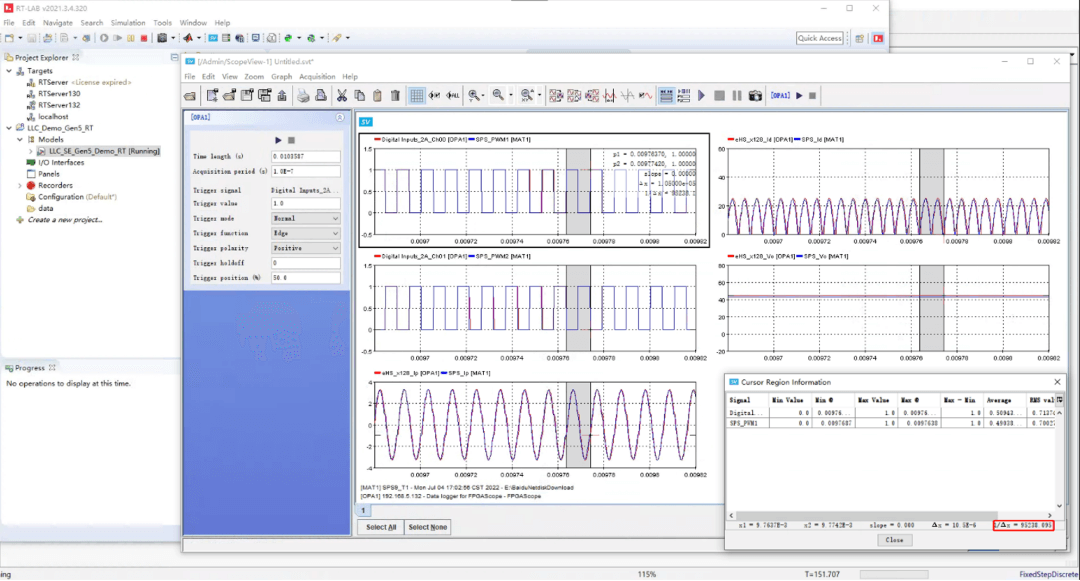Select I/O Interfaces in the project tree
Viewport: 1080px width, 581px height.
(x=61, y=163)
